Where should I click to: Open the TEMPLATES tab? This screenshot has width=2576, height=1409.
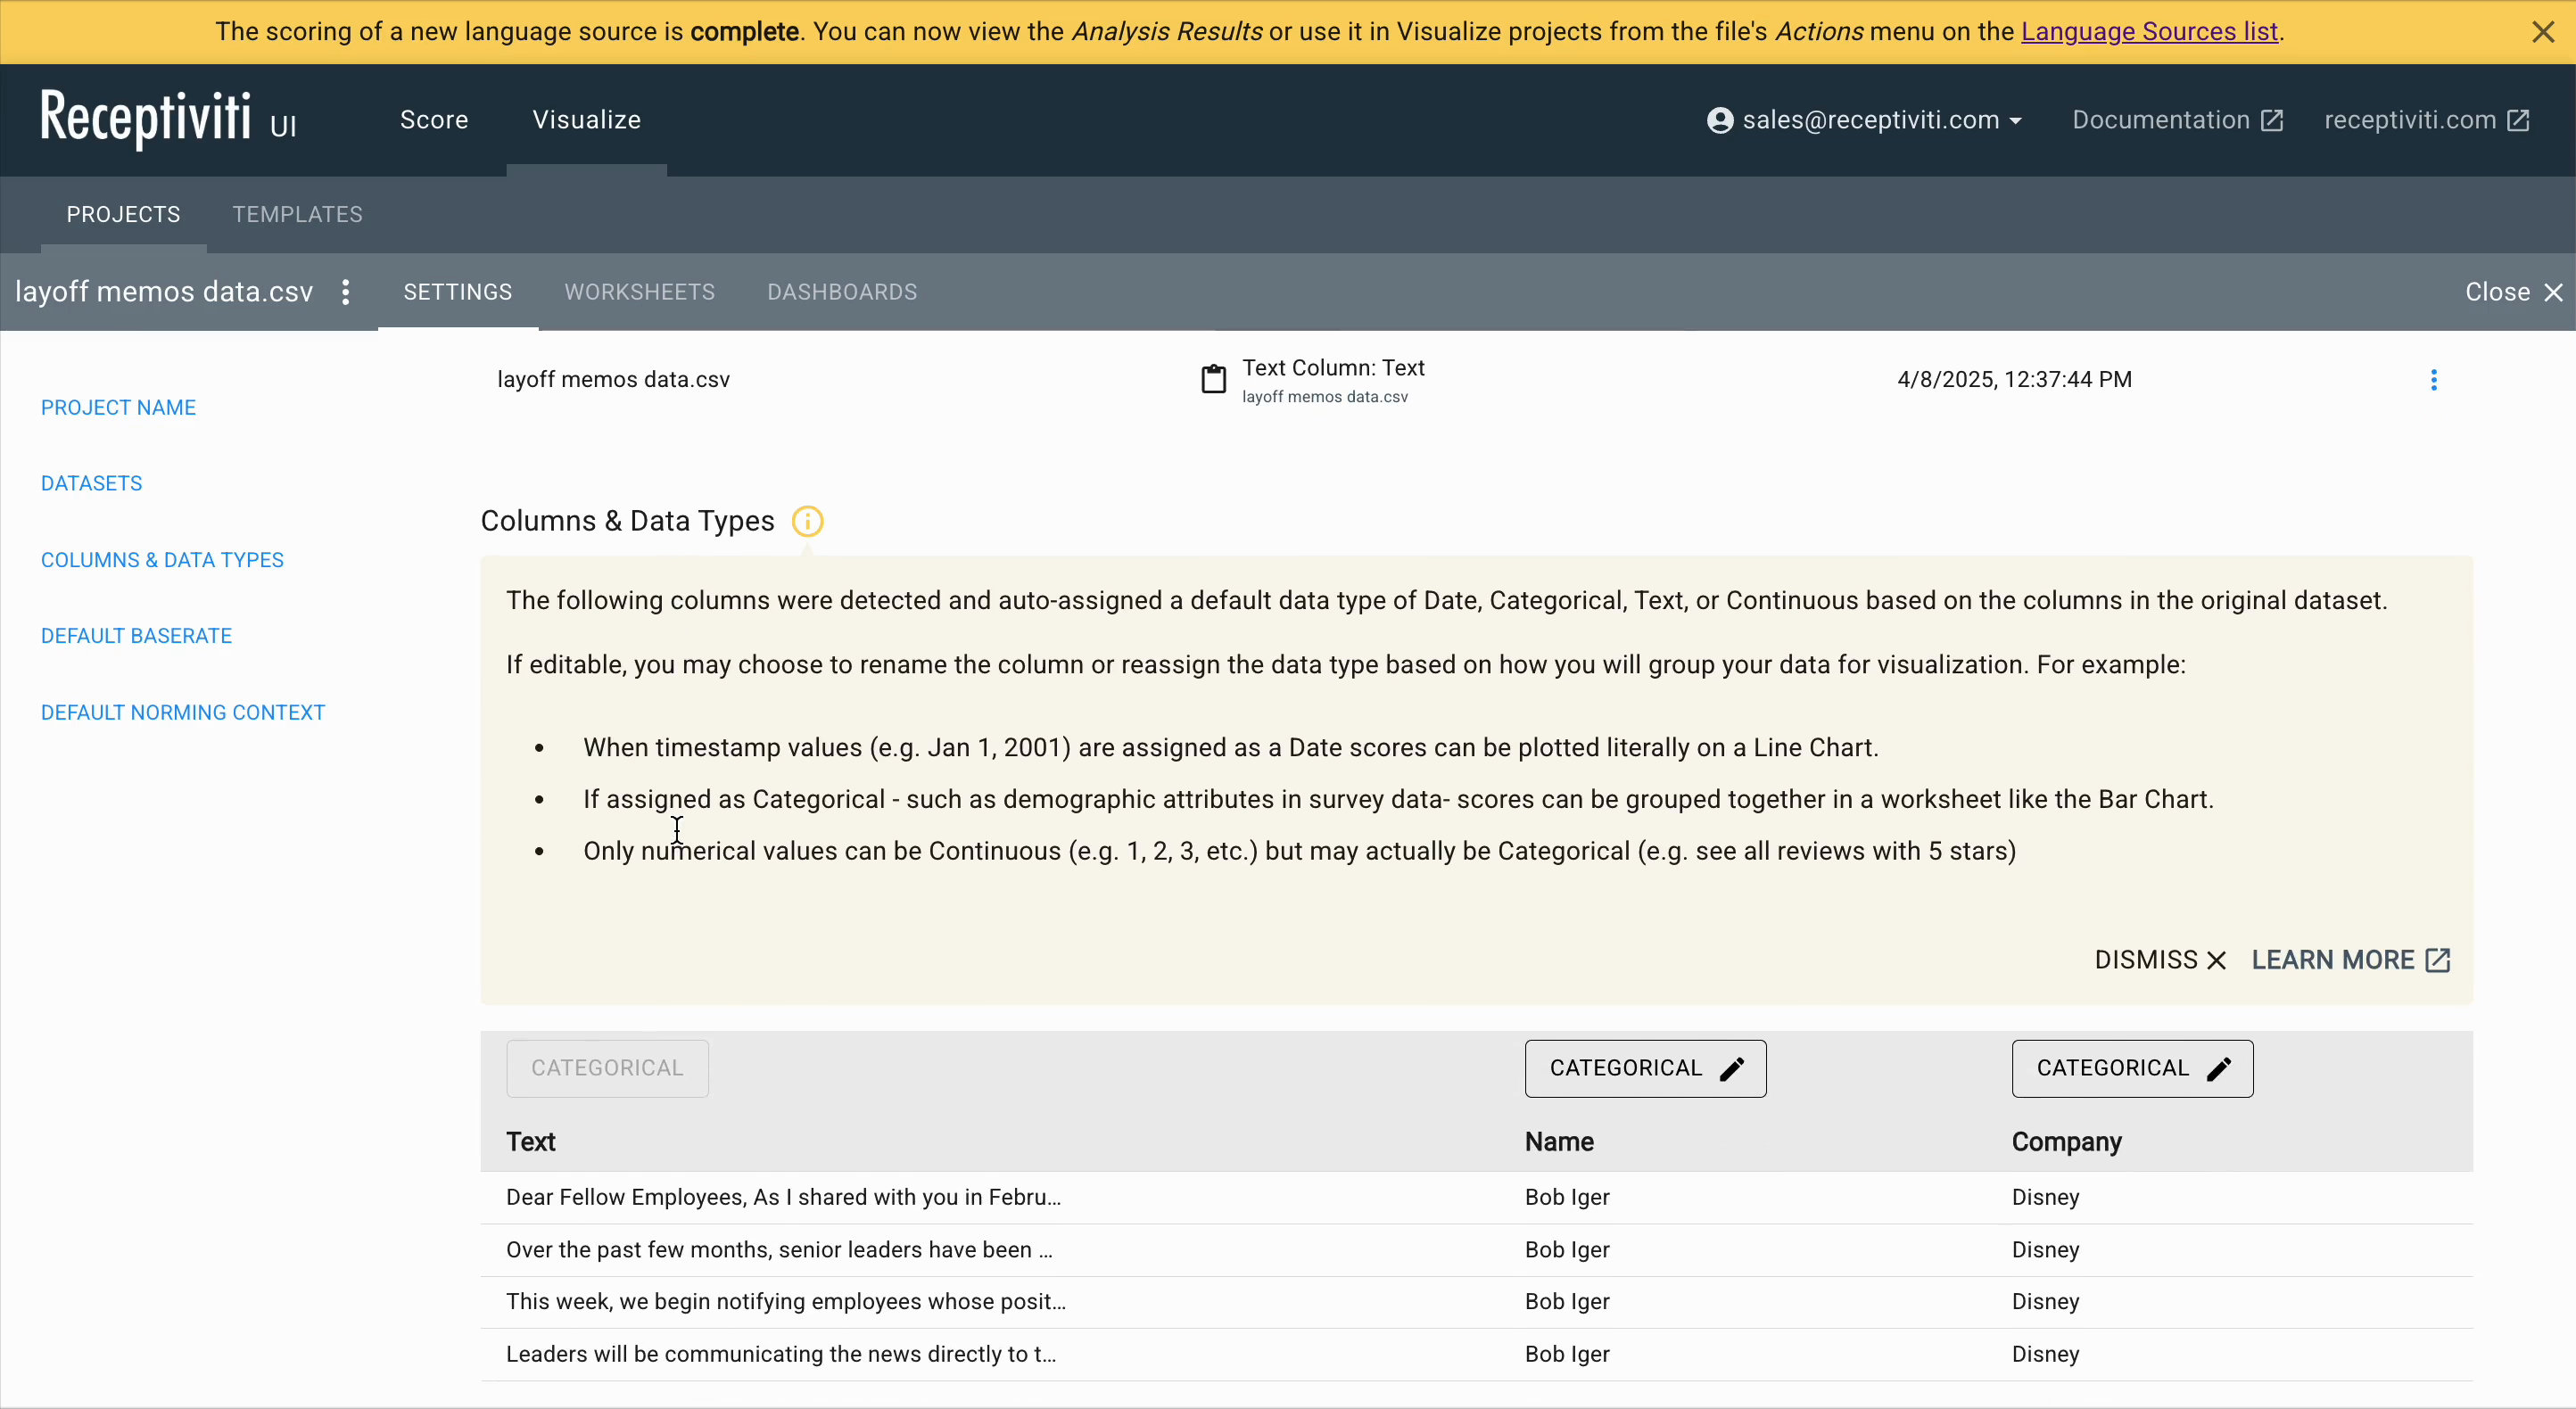(297, 214)
